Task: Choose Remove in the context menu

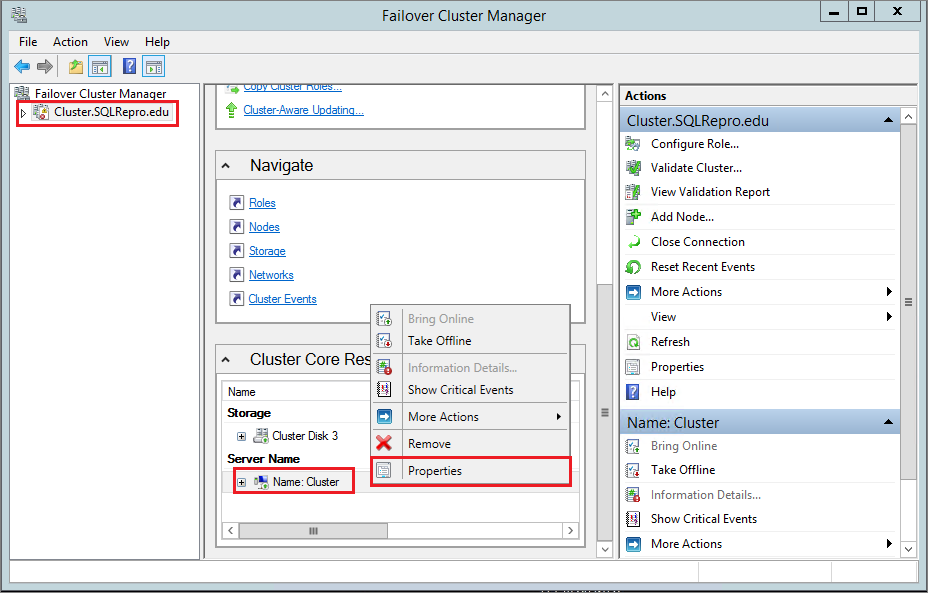Action: [x=469, y=444]
